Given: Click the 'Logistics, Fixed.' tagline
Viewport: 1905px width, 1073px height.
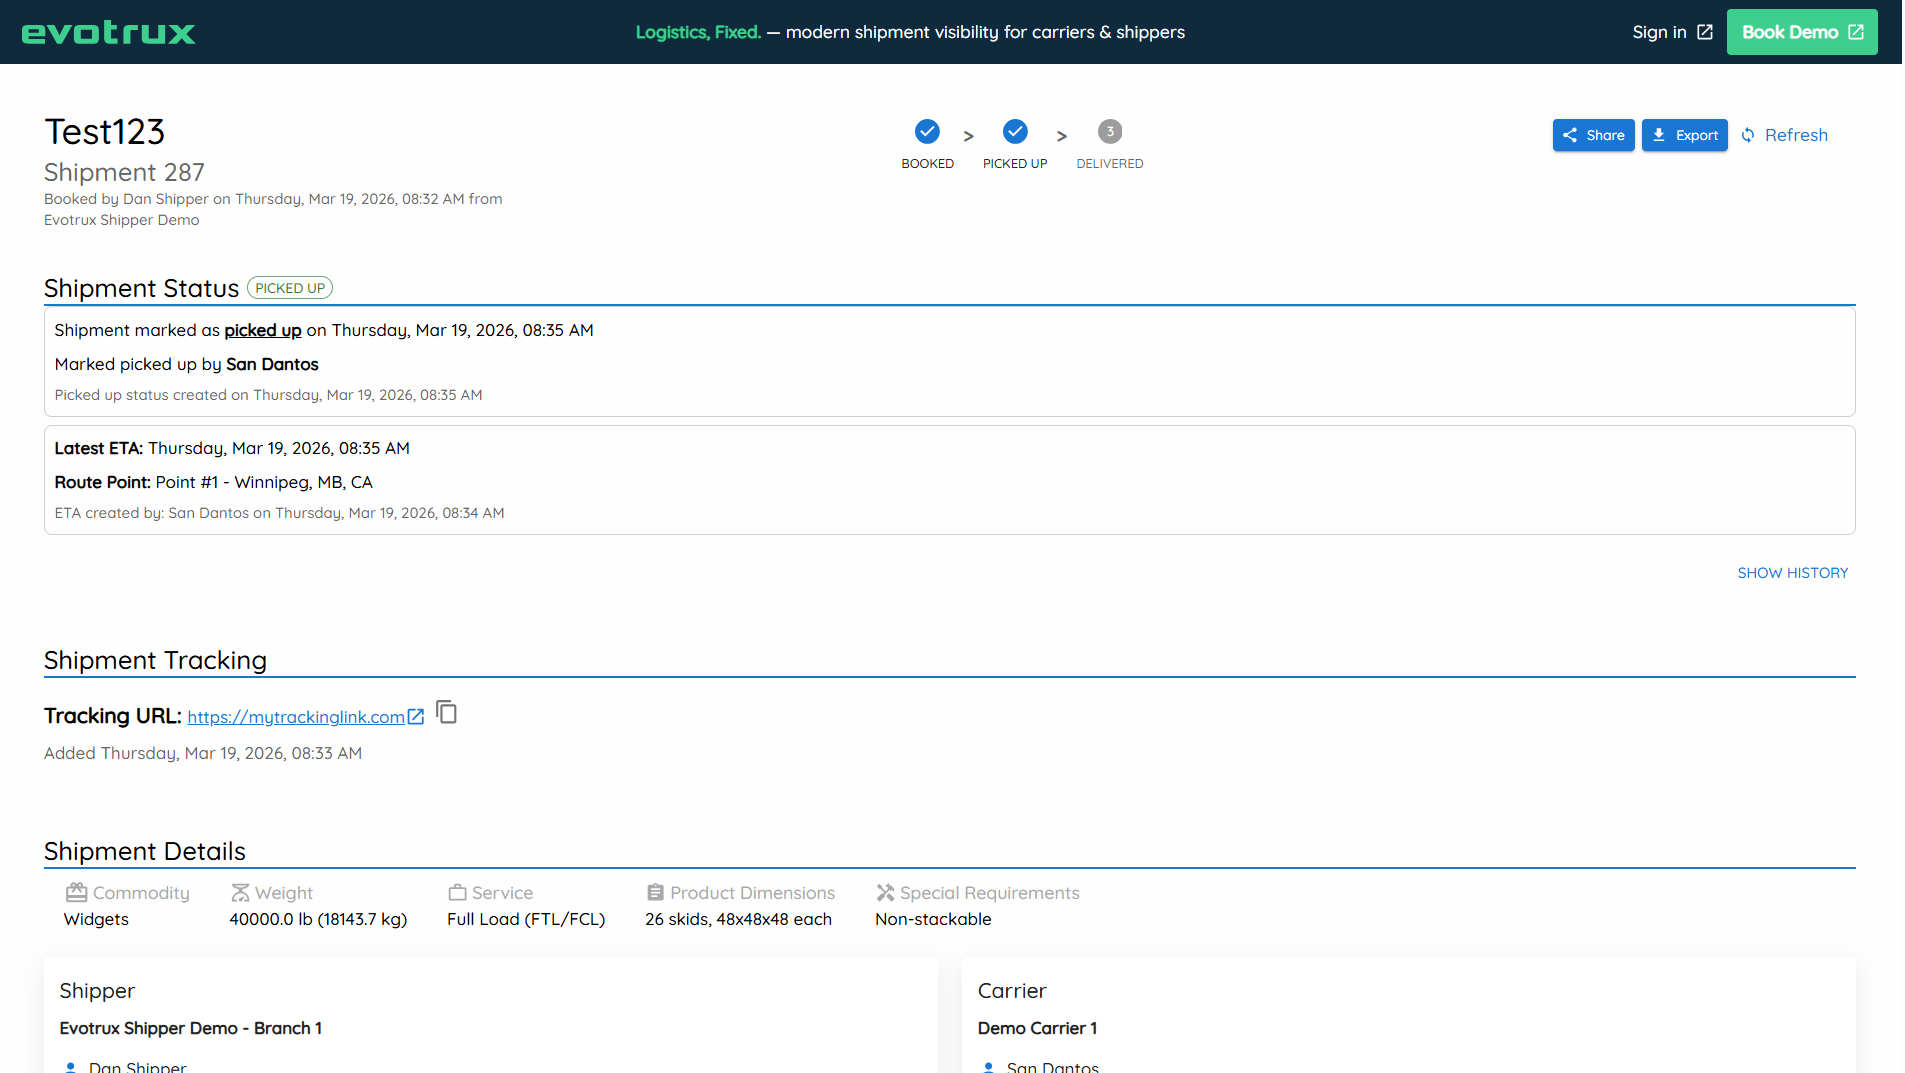Looking at the screenshot, I should (x=698, y=32).
